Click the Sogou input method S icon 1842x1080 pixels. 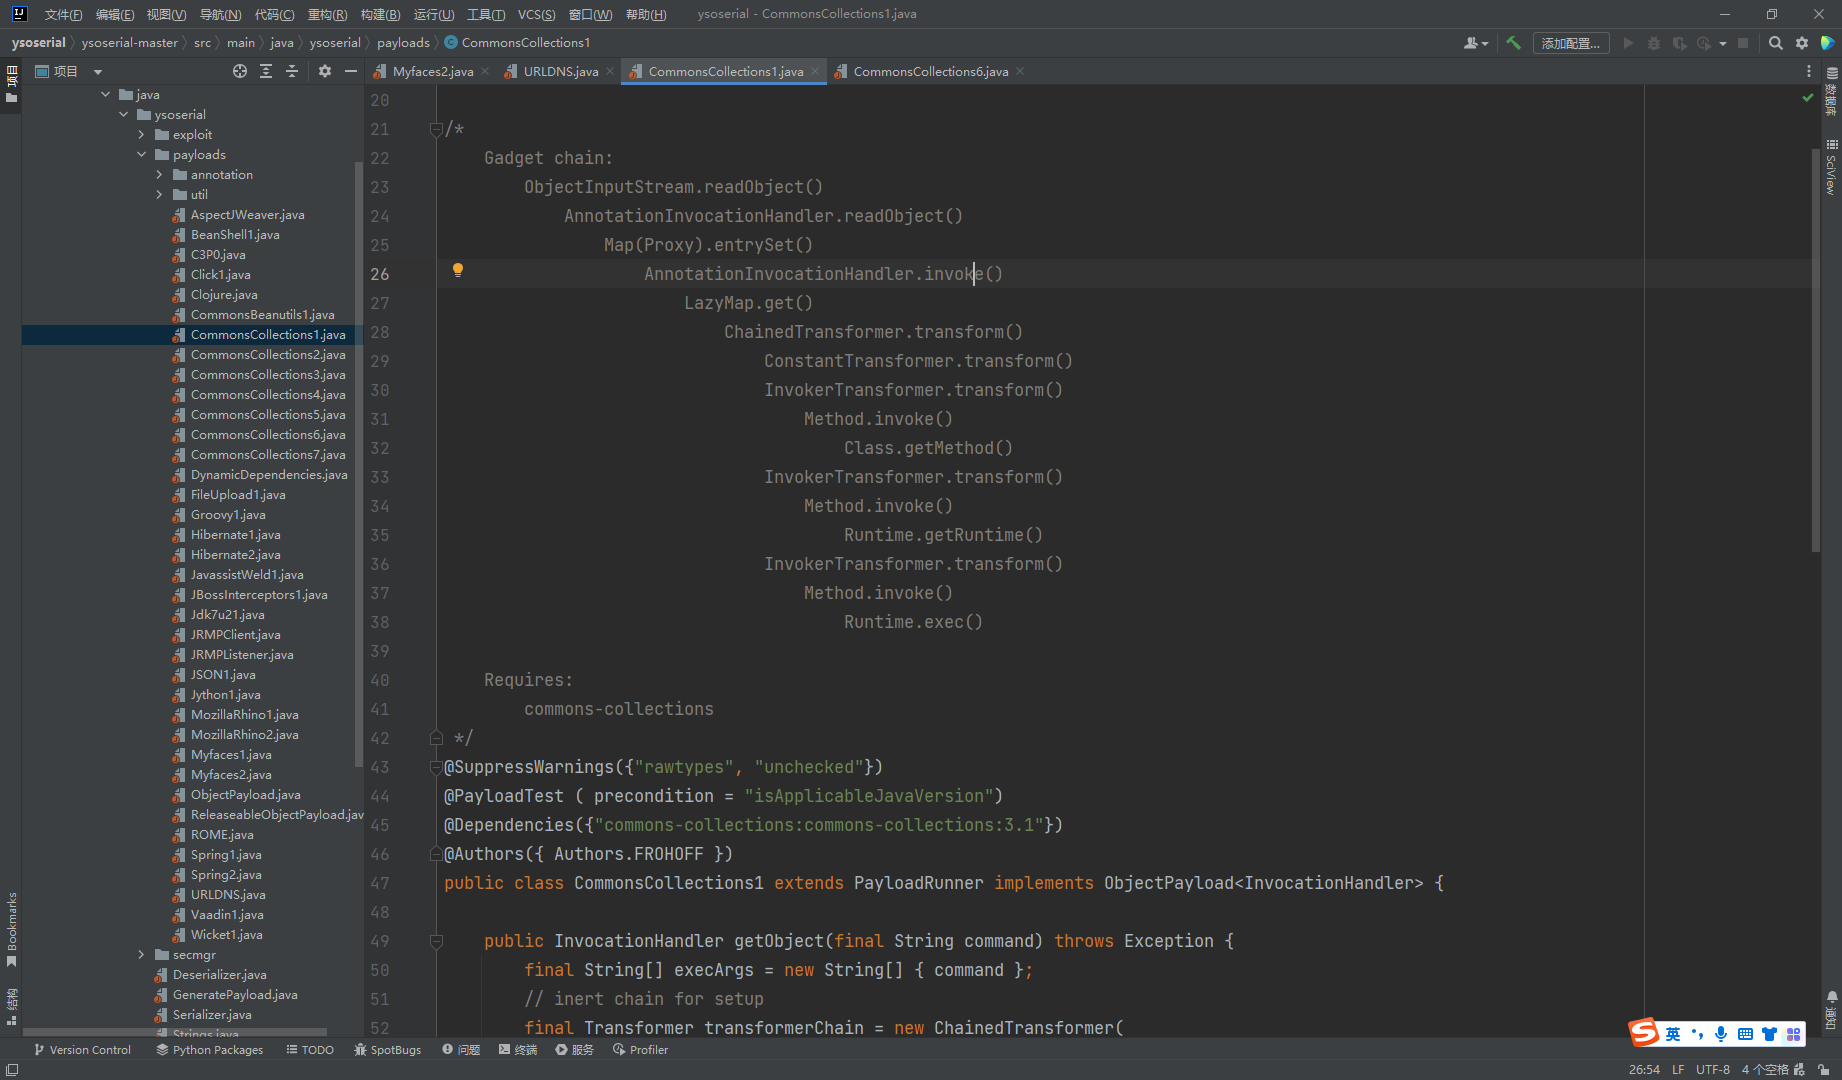pos(1644,1032)
